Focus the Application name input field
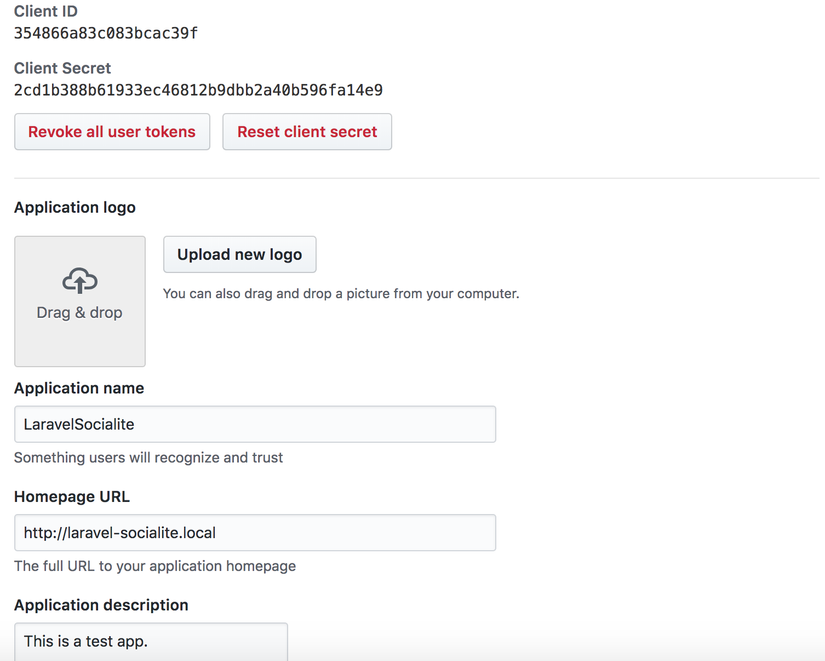 click(255, 424)
